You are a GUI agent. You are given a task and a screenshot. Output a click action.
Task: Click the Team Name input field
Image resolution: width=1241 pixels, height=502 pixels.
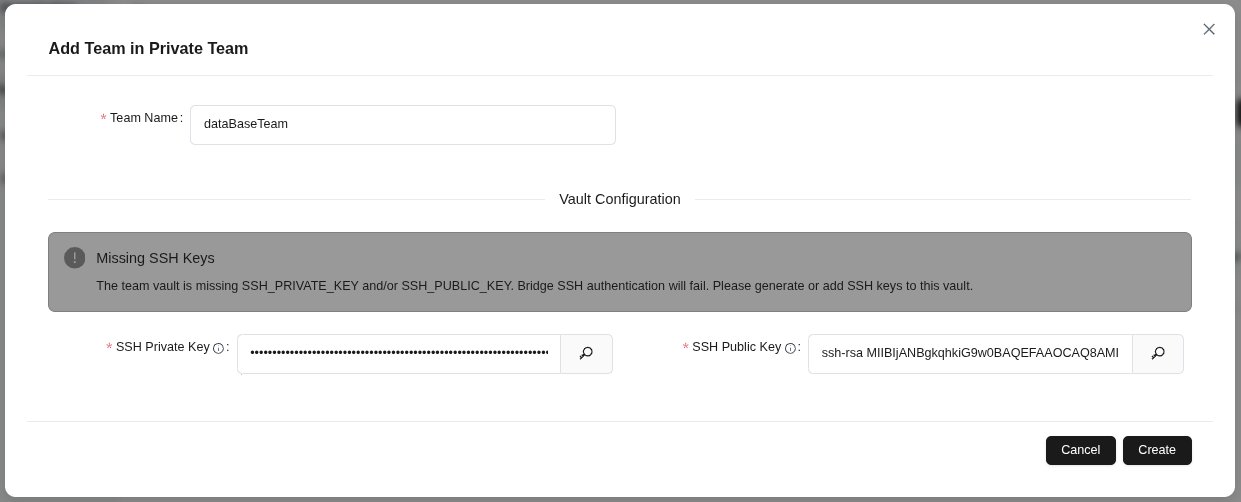[402, 125]
